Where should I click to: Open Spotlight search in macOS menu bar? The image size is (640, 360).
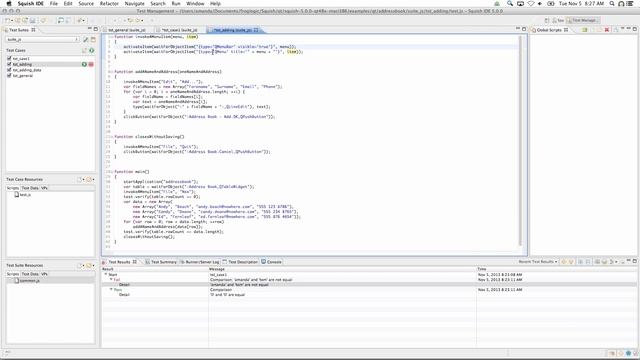tap(612, 3)
